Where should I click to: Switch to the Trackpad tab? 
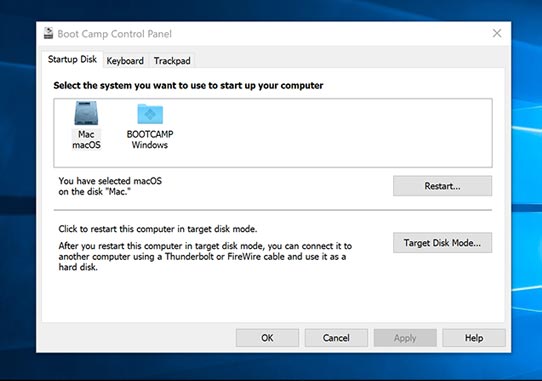click(172, 61)
